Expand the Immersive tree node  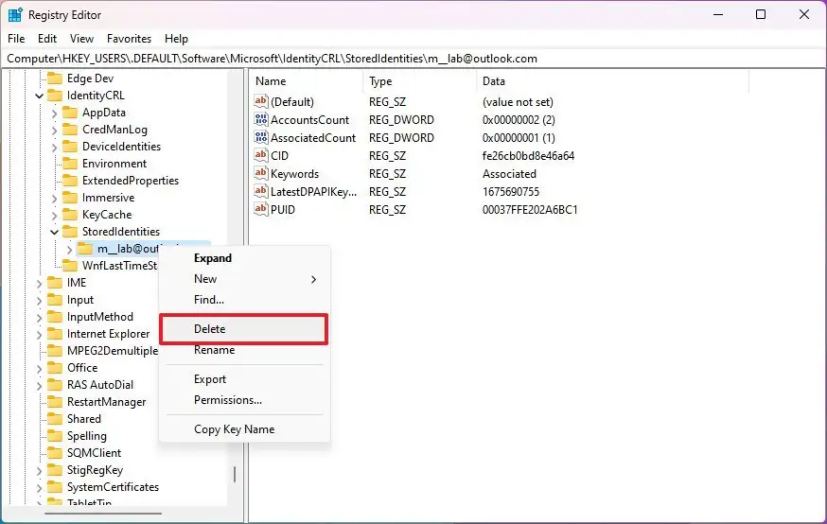(54, 198)
